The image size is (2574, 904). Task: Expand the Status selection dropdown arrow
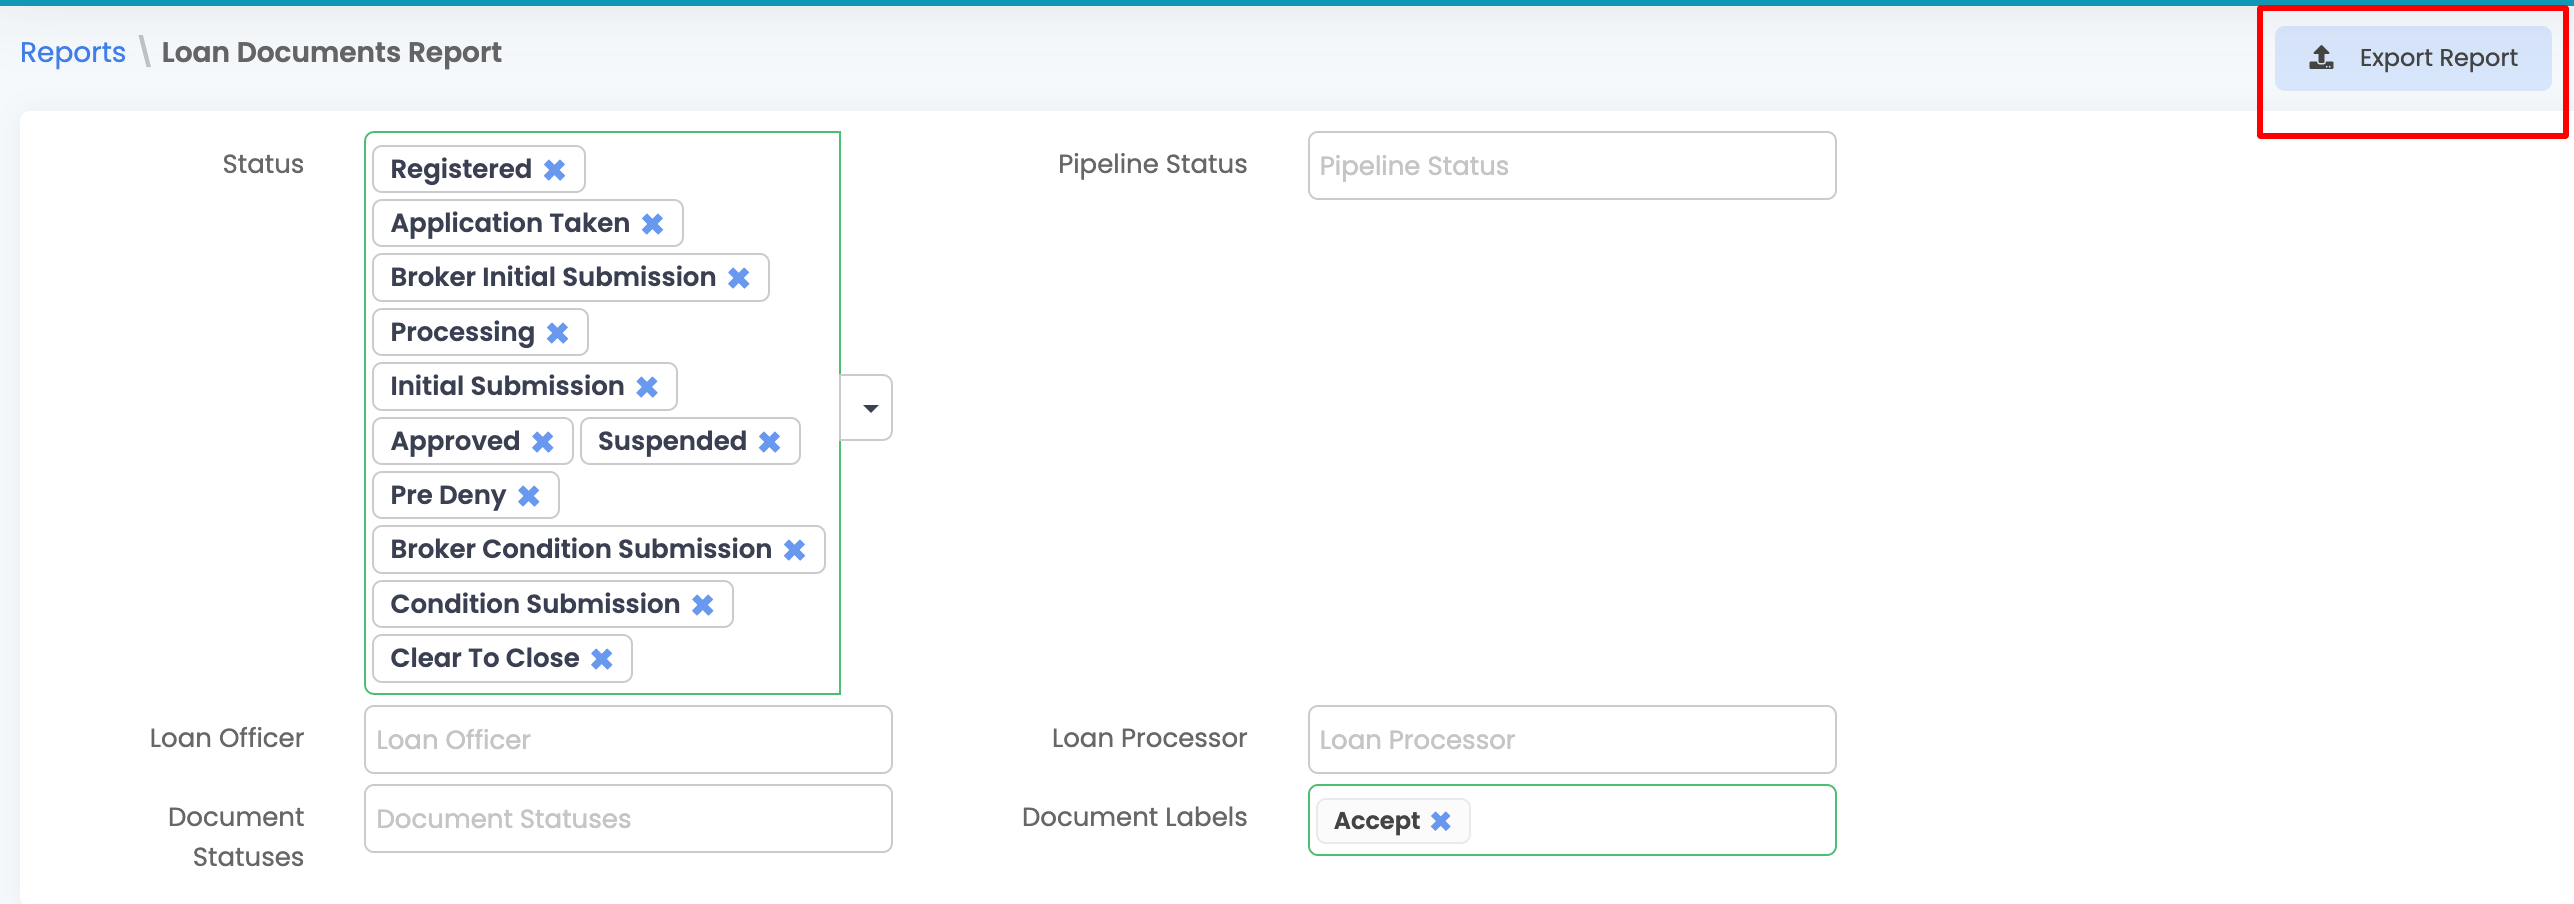tap(869, 406)
